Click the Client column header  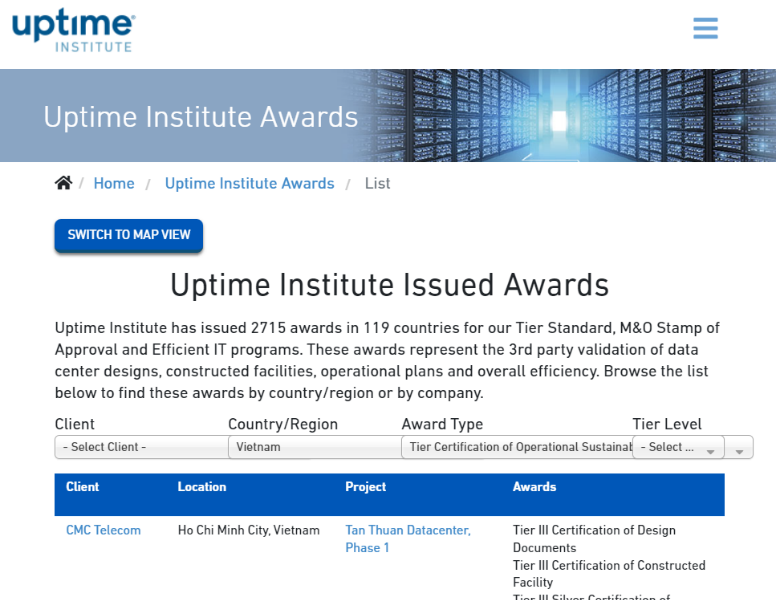83,487
